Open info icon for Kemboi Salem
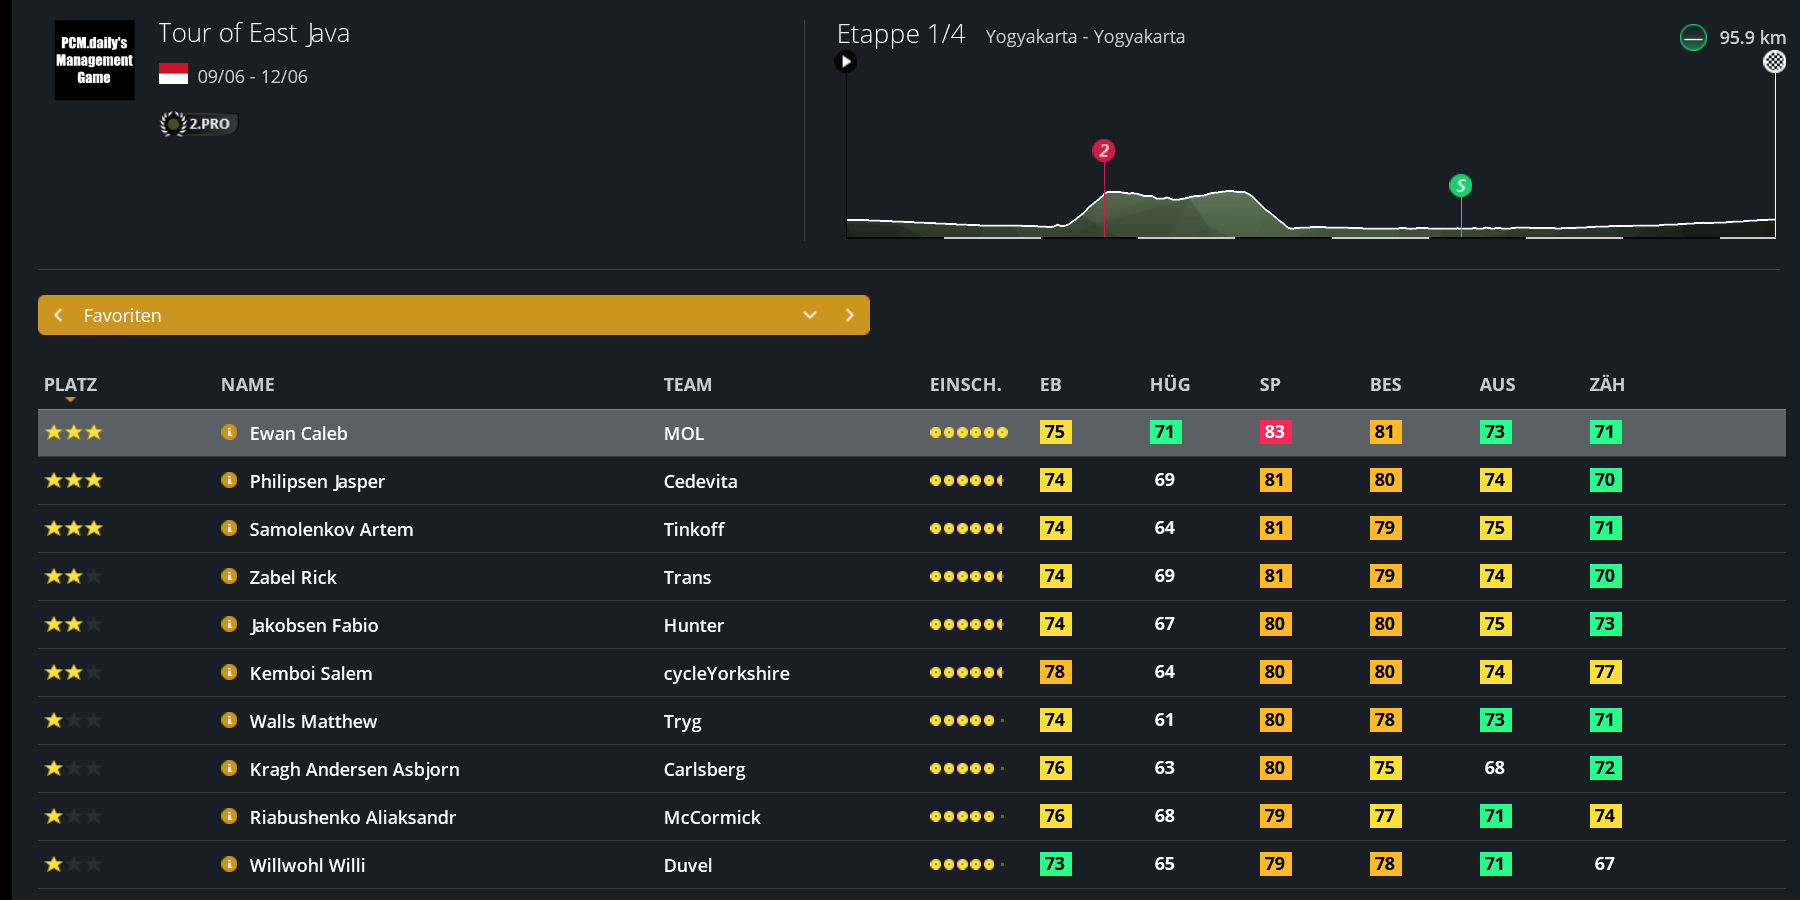Viewport: 1800px width, 900px height. (229, 672)
